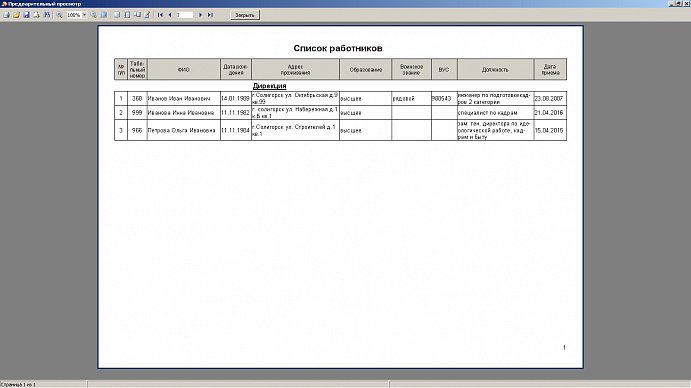Viewport: 691px width, 388px height.
Task: Click the 100% zoom value field
Action: pyautogui.click(x=74, y=15)
